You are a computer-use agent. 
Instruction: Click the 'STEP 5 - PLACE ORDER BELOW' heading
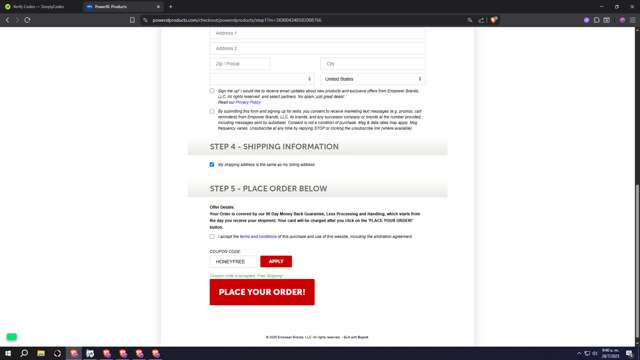268,189
